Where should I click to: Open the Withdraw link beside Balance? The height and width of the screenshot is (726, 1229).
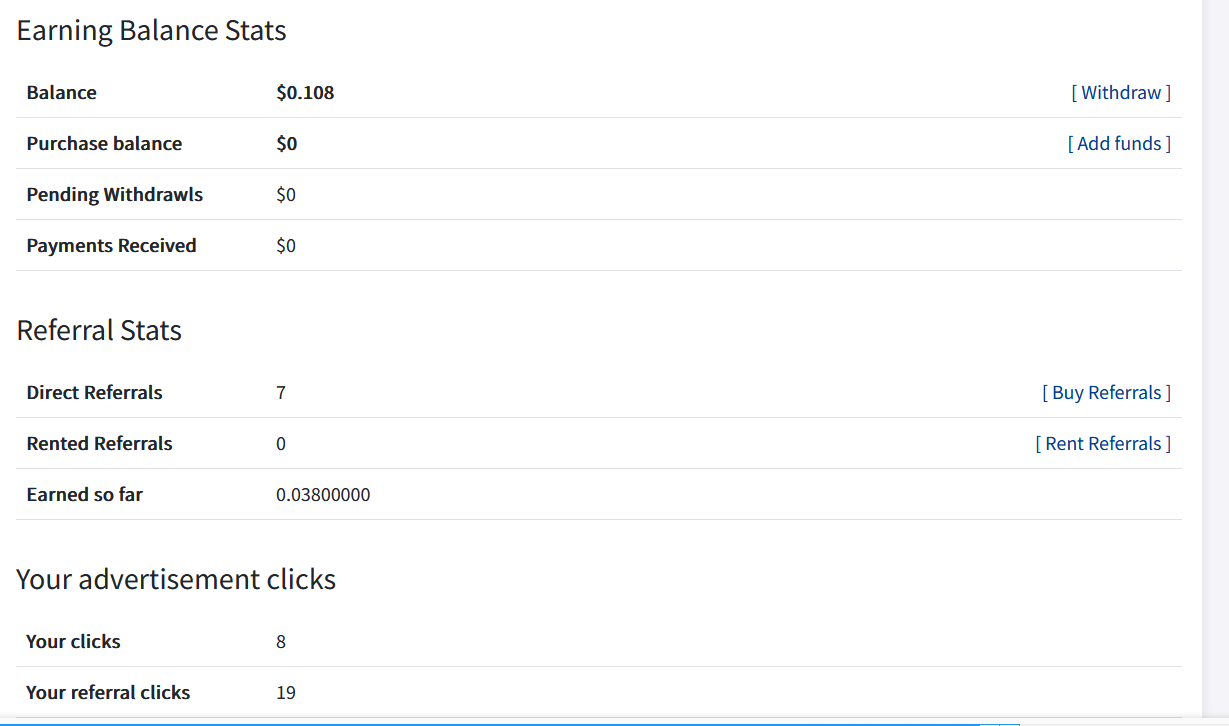point(1121,93)
